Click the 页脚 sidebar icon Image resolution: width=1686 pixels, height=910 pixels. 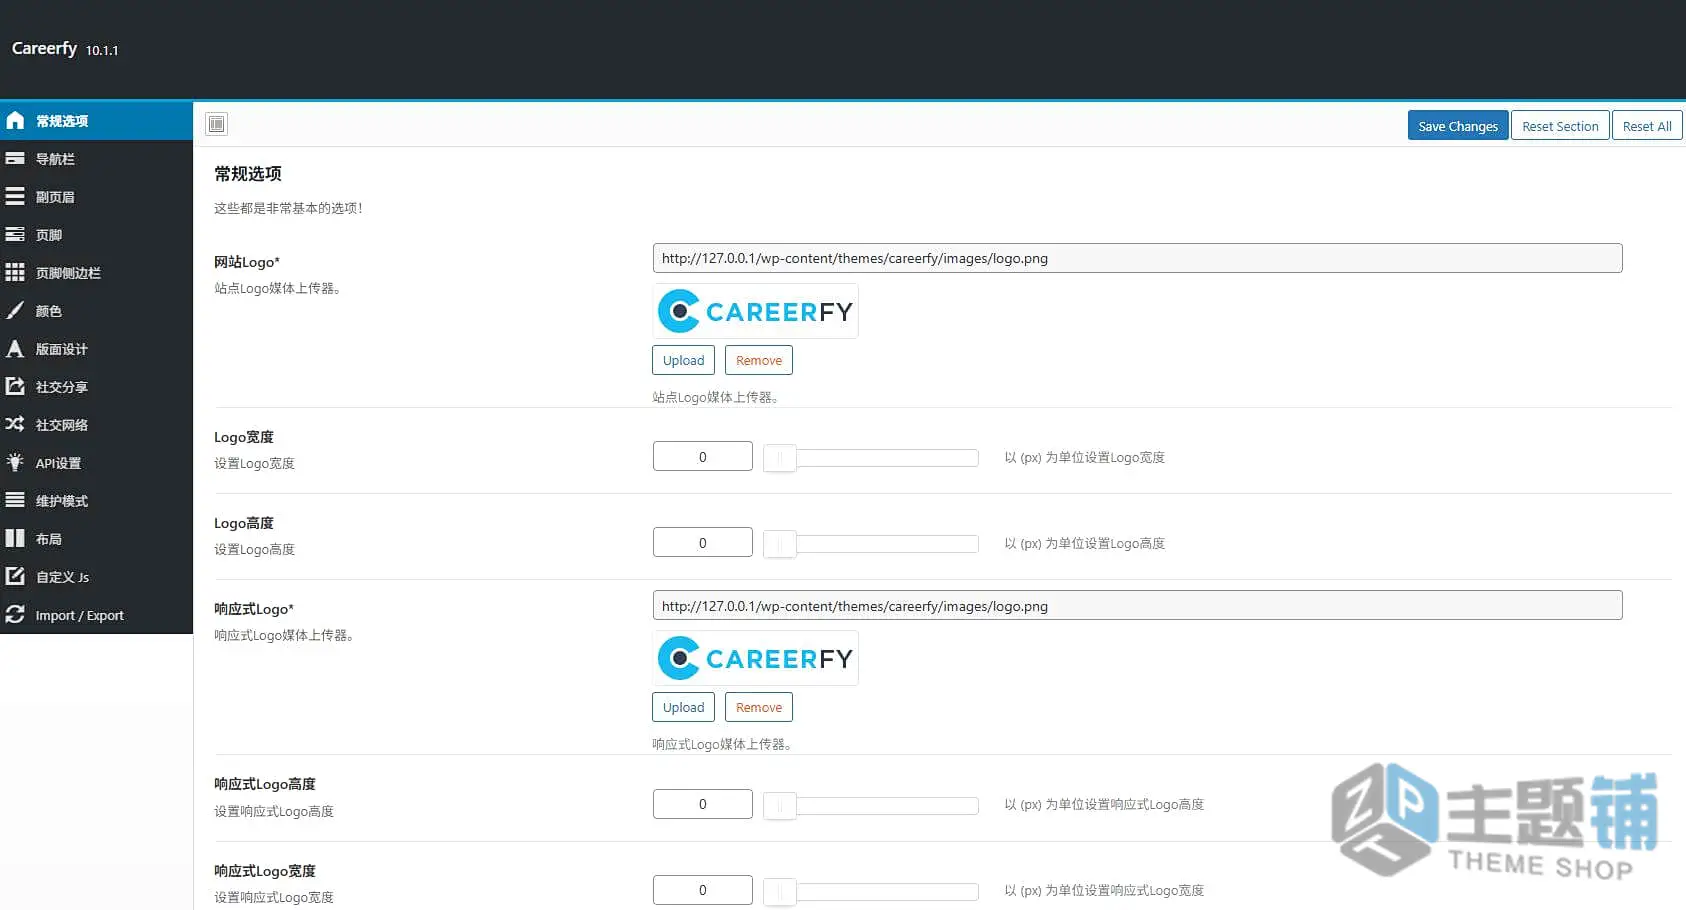coord(15,235)
